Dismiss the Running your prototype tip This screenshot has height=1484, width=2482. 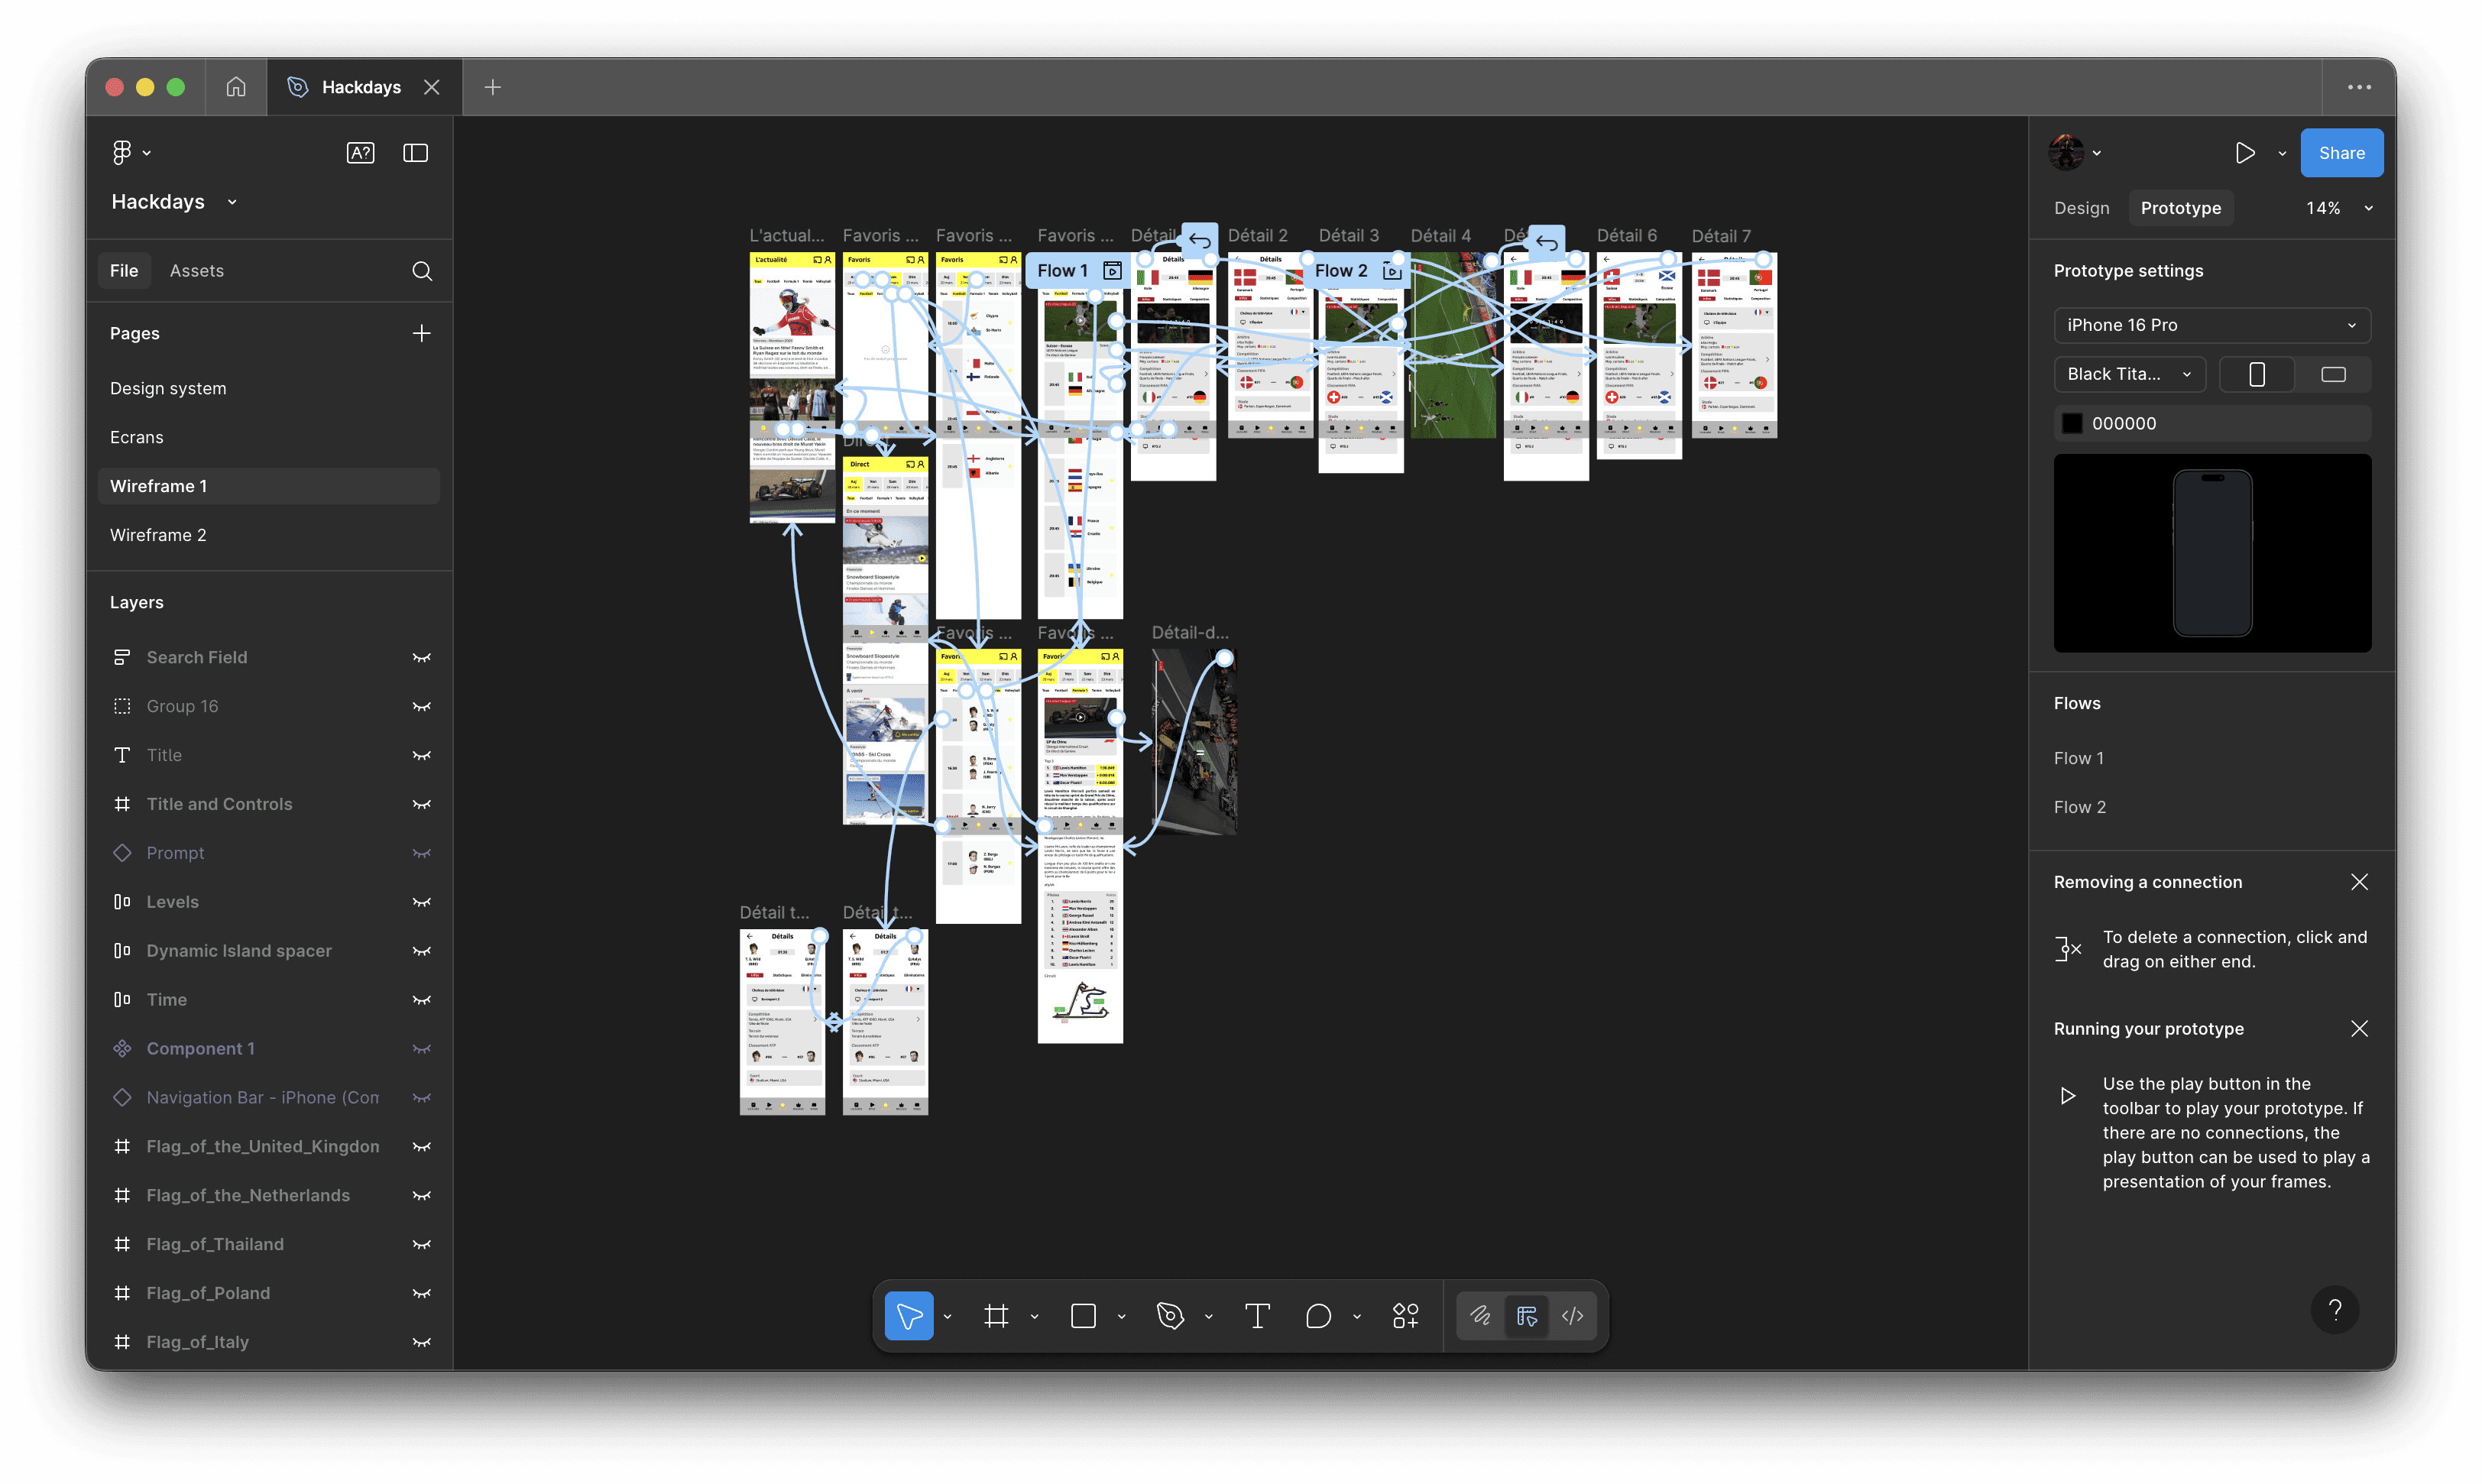pyautogui.click(x=2359, y=1029)
